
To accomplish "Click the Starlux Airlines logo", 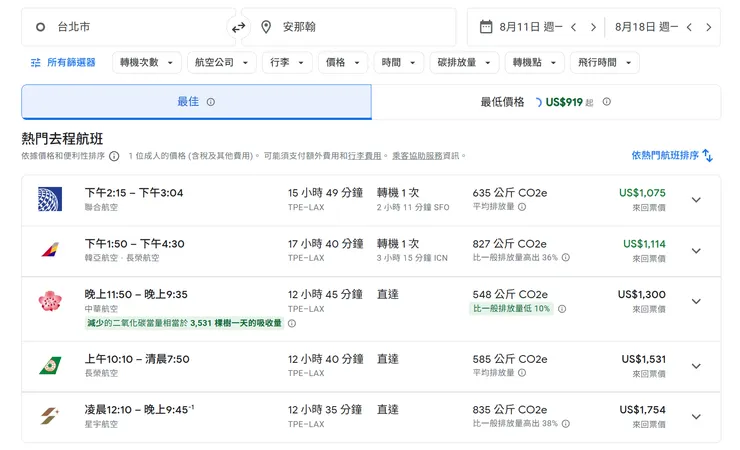I will 50,417.
